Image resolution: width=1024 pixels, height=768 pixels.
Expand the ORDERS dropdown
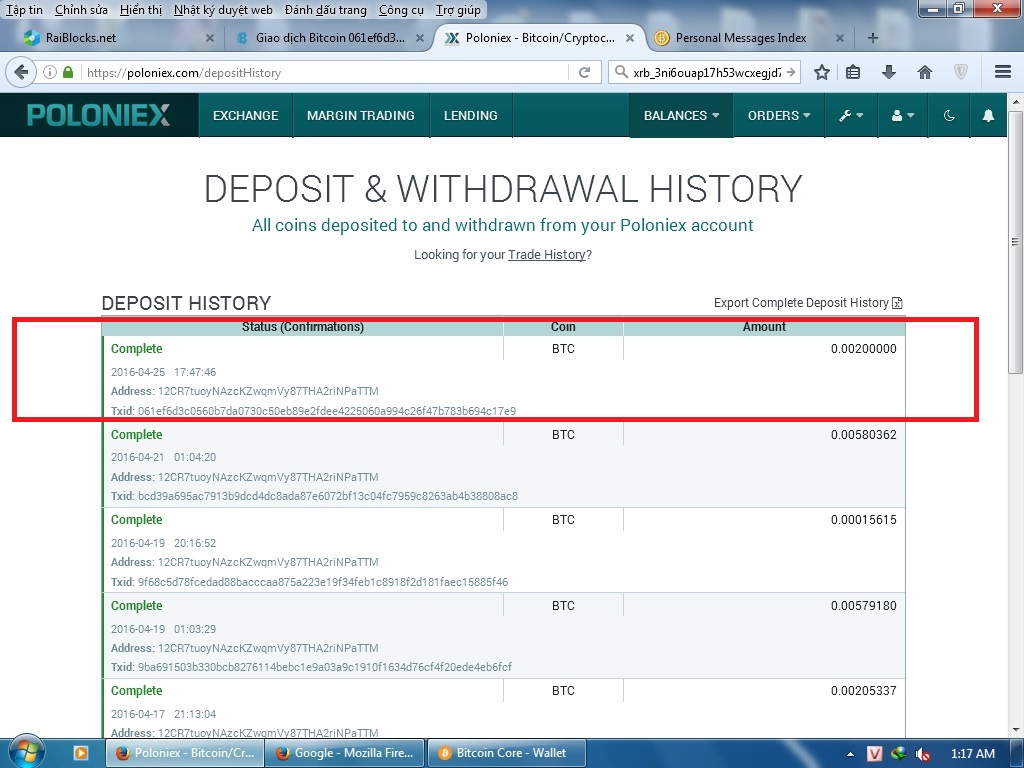[x=779, y=116]
